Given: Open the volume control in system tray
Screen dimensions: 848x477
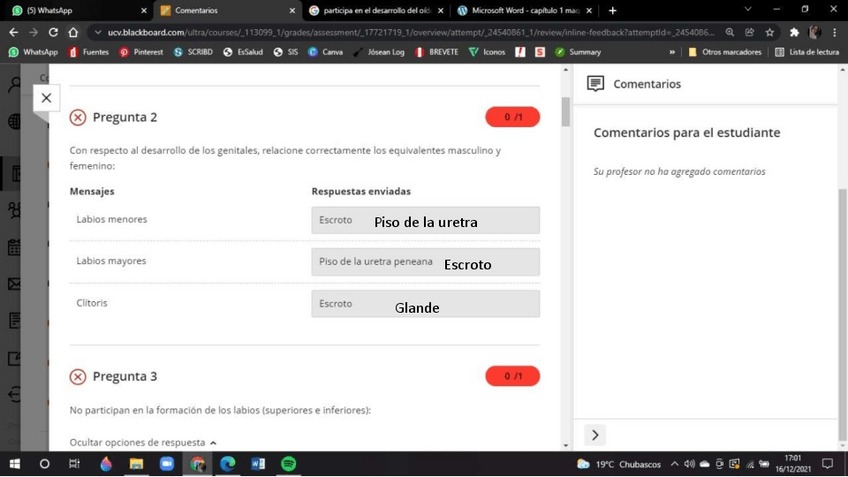Looking at the screenshot, I should pos(689,464).
